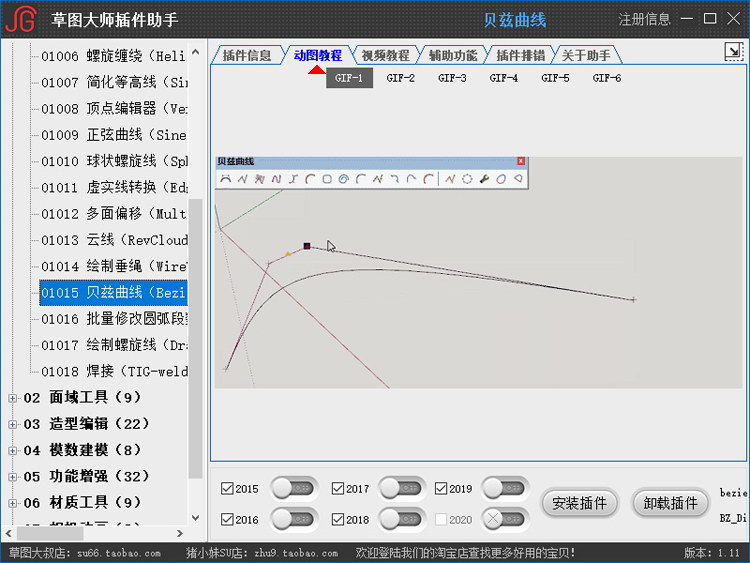Image resolution: width=750 pixels, height=563 pixels.
Task: Click the horizontal scrollbar right arrow
Action: coord(180,533)
